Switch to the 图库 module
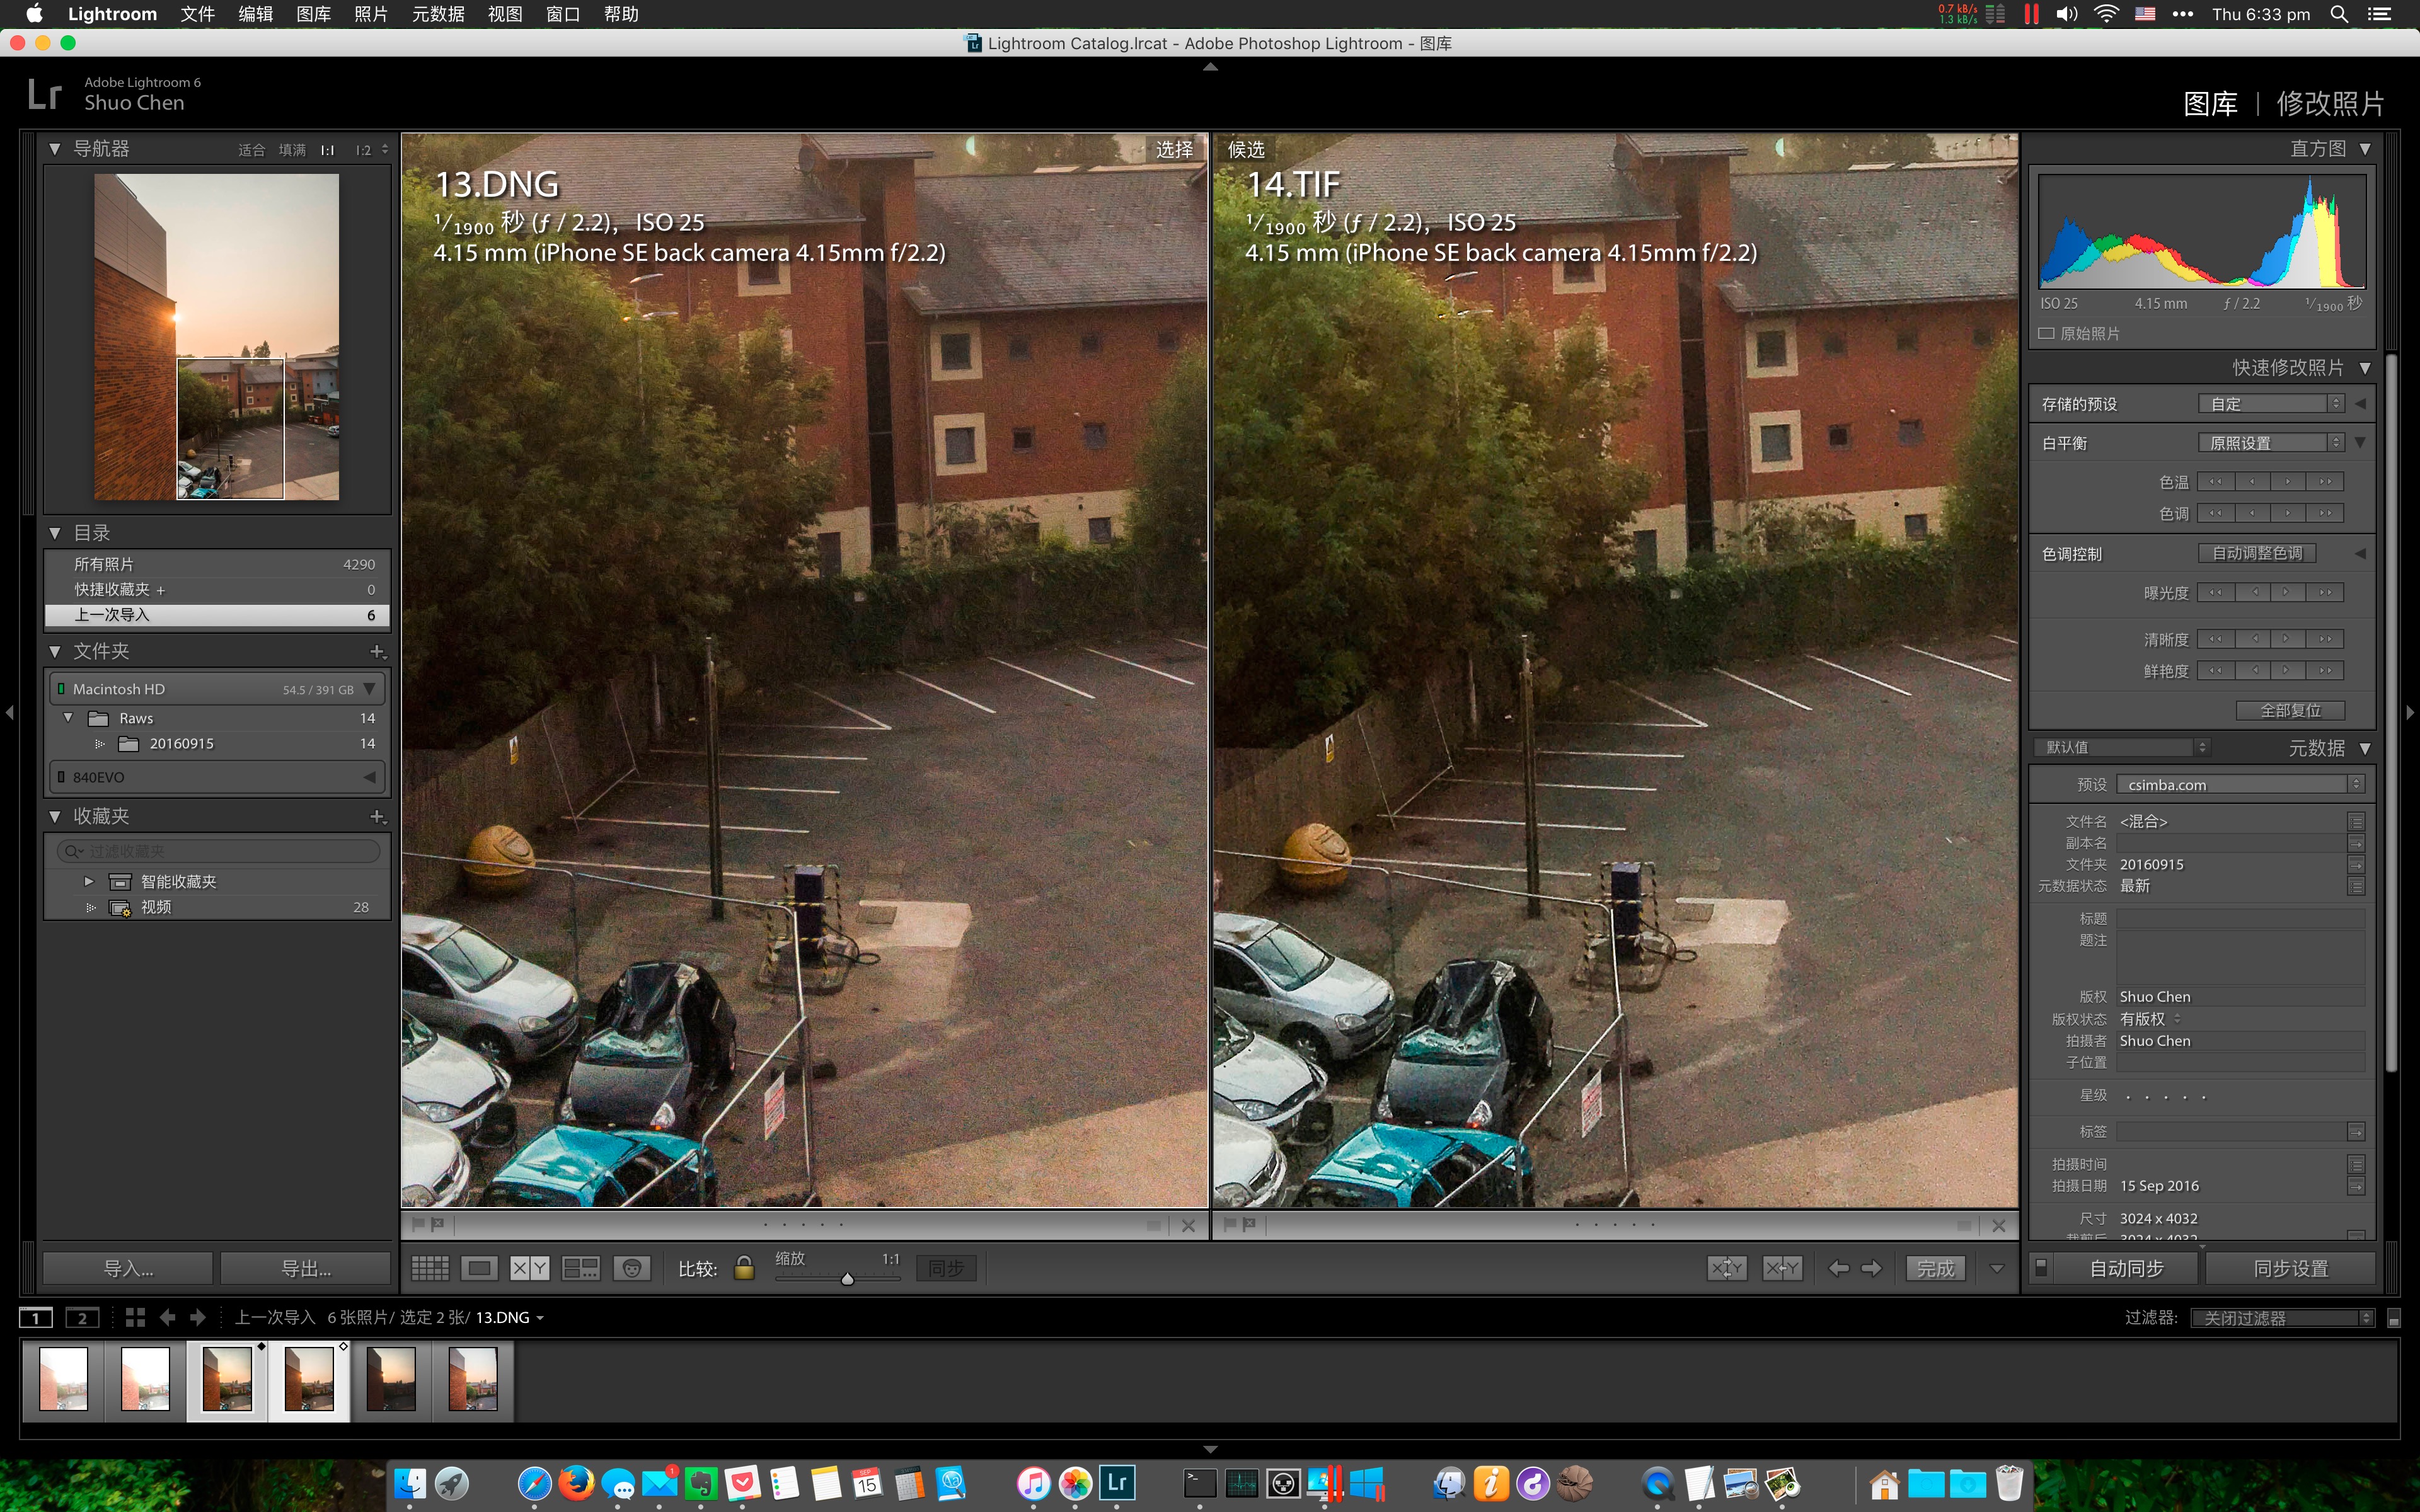Screen dimensions: 2420x1512 (x=2210, y=103)
